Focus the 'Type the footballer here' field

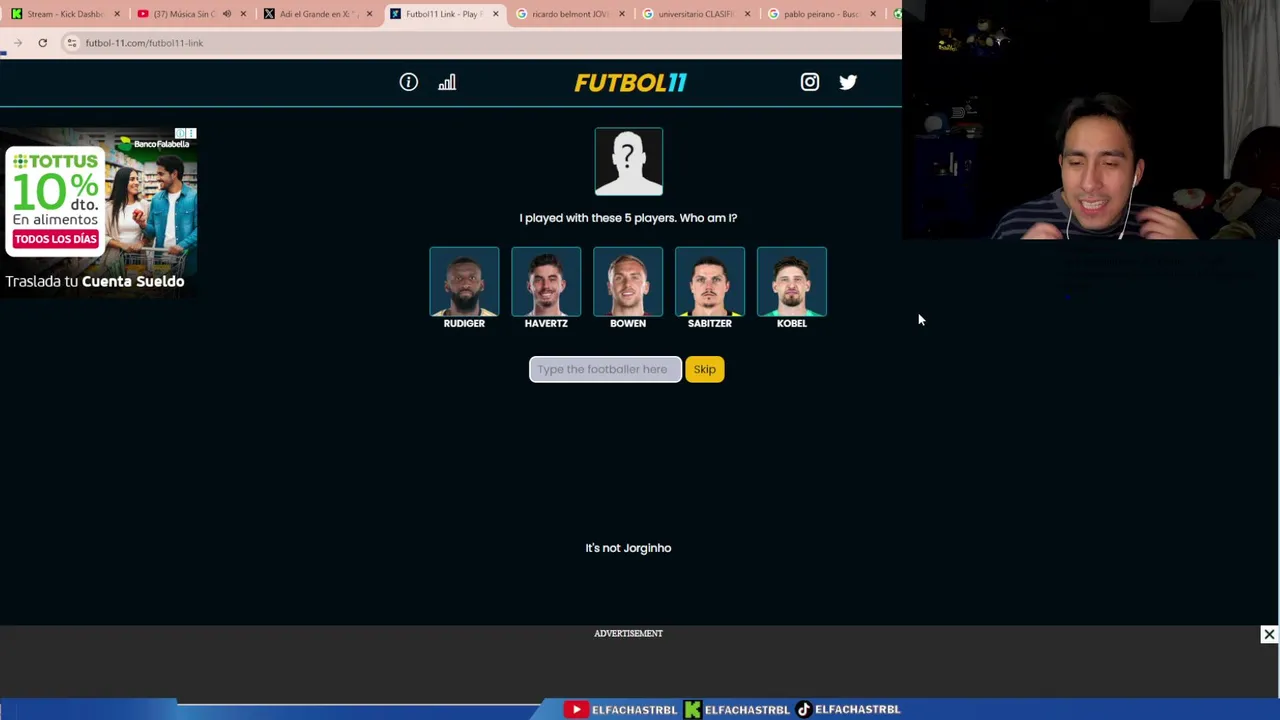tap(605, 369)
